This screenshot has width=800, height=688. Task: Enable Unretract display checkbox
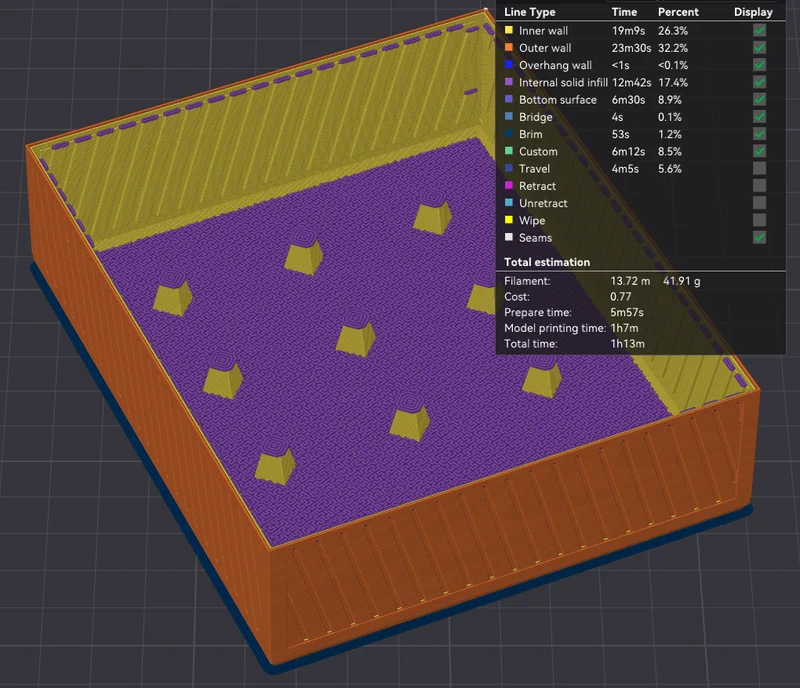pos(759,203)
